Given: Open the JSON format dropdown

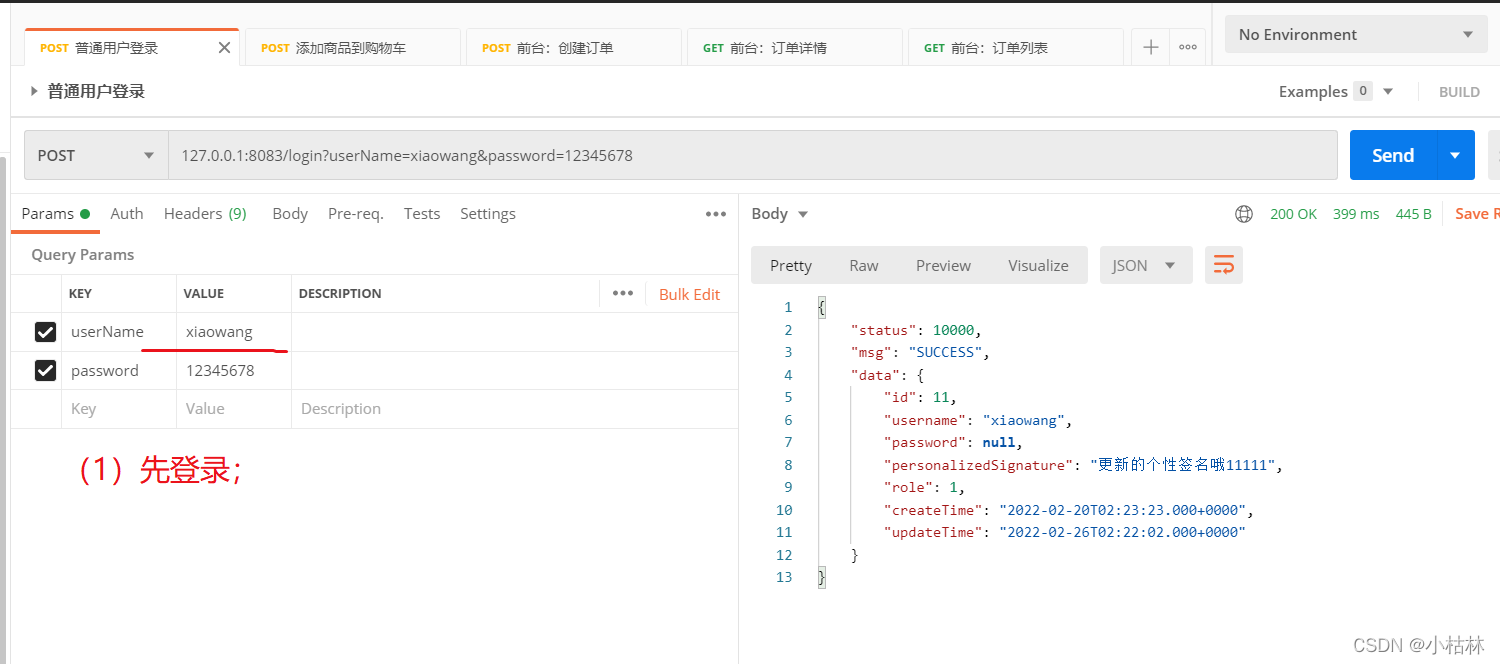Looking at the screenshot, I should [1146, 265].
